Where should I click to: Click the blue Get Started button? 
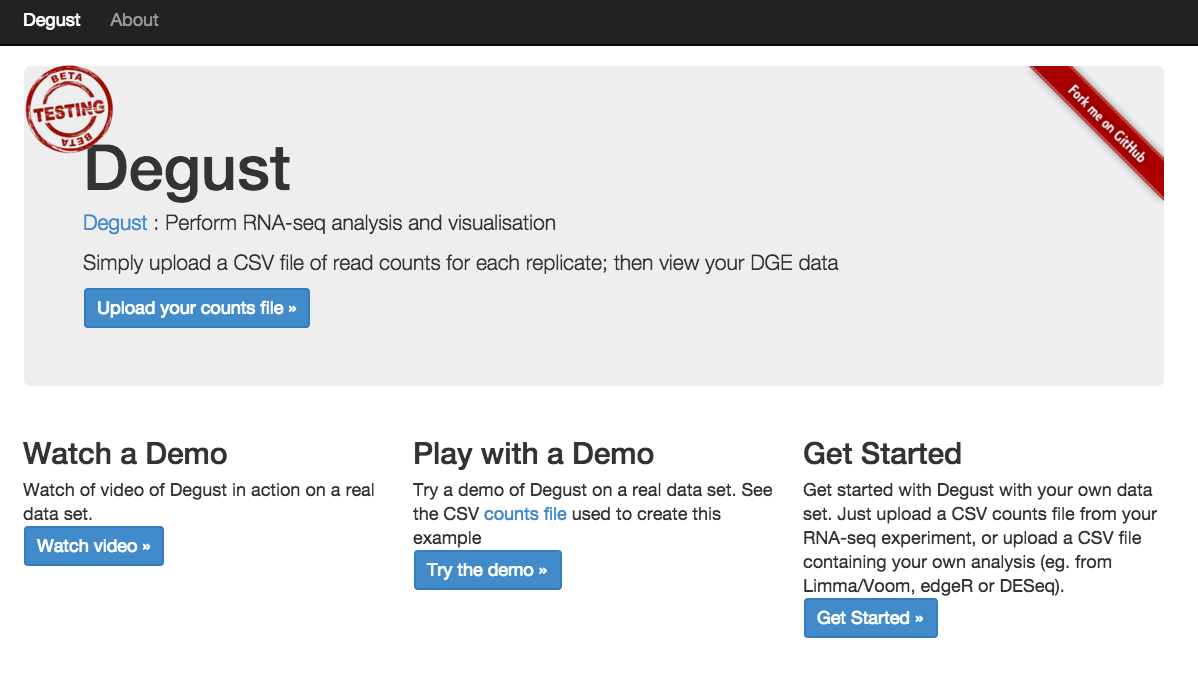tap(870, 618)
